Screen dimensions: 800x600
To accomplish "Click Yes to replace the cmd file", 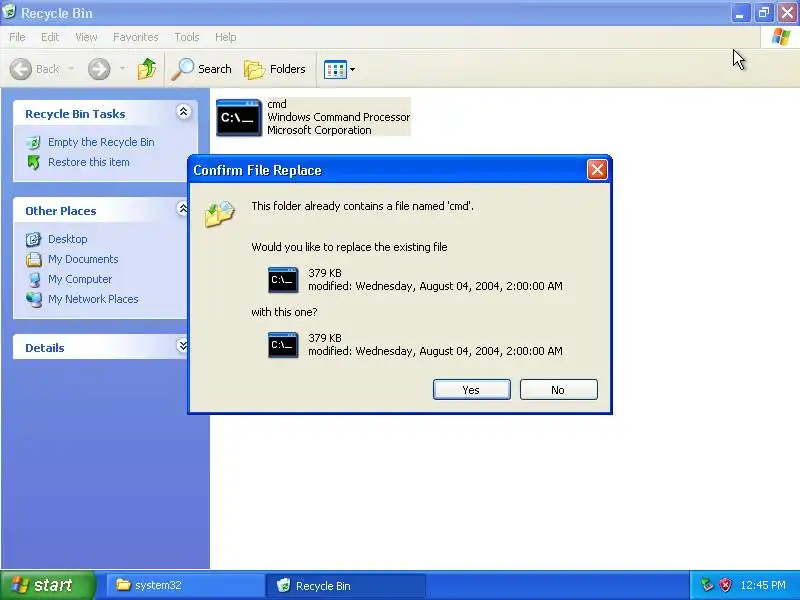I will click(x=471, y=390).
